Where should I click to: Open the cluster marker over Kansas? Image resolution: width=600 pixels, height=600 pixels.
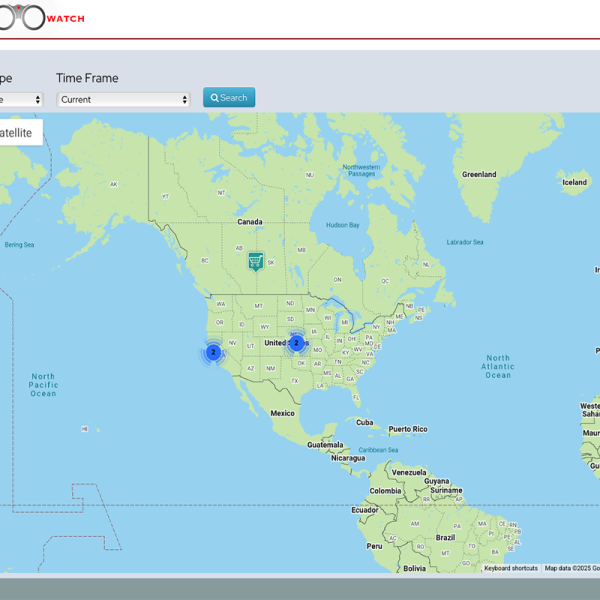click(x=296, y=343)
